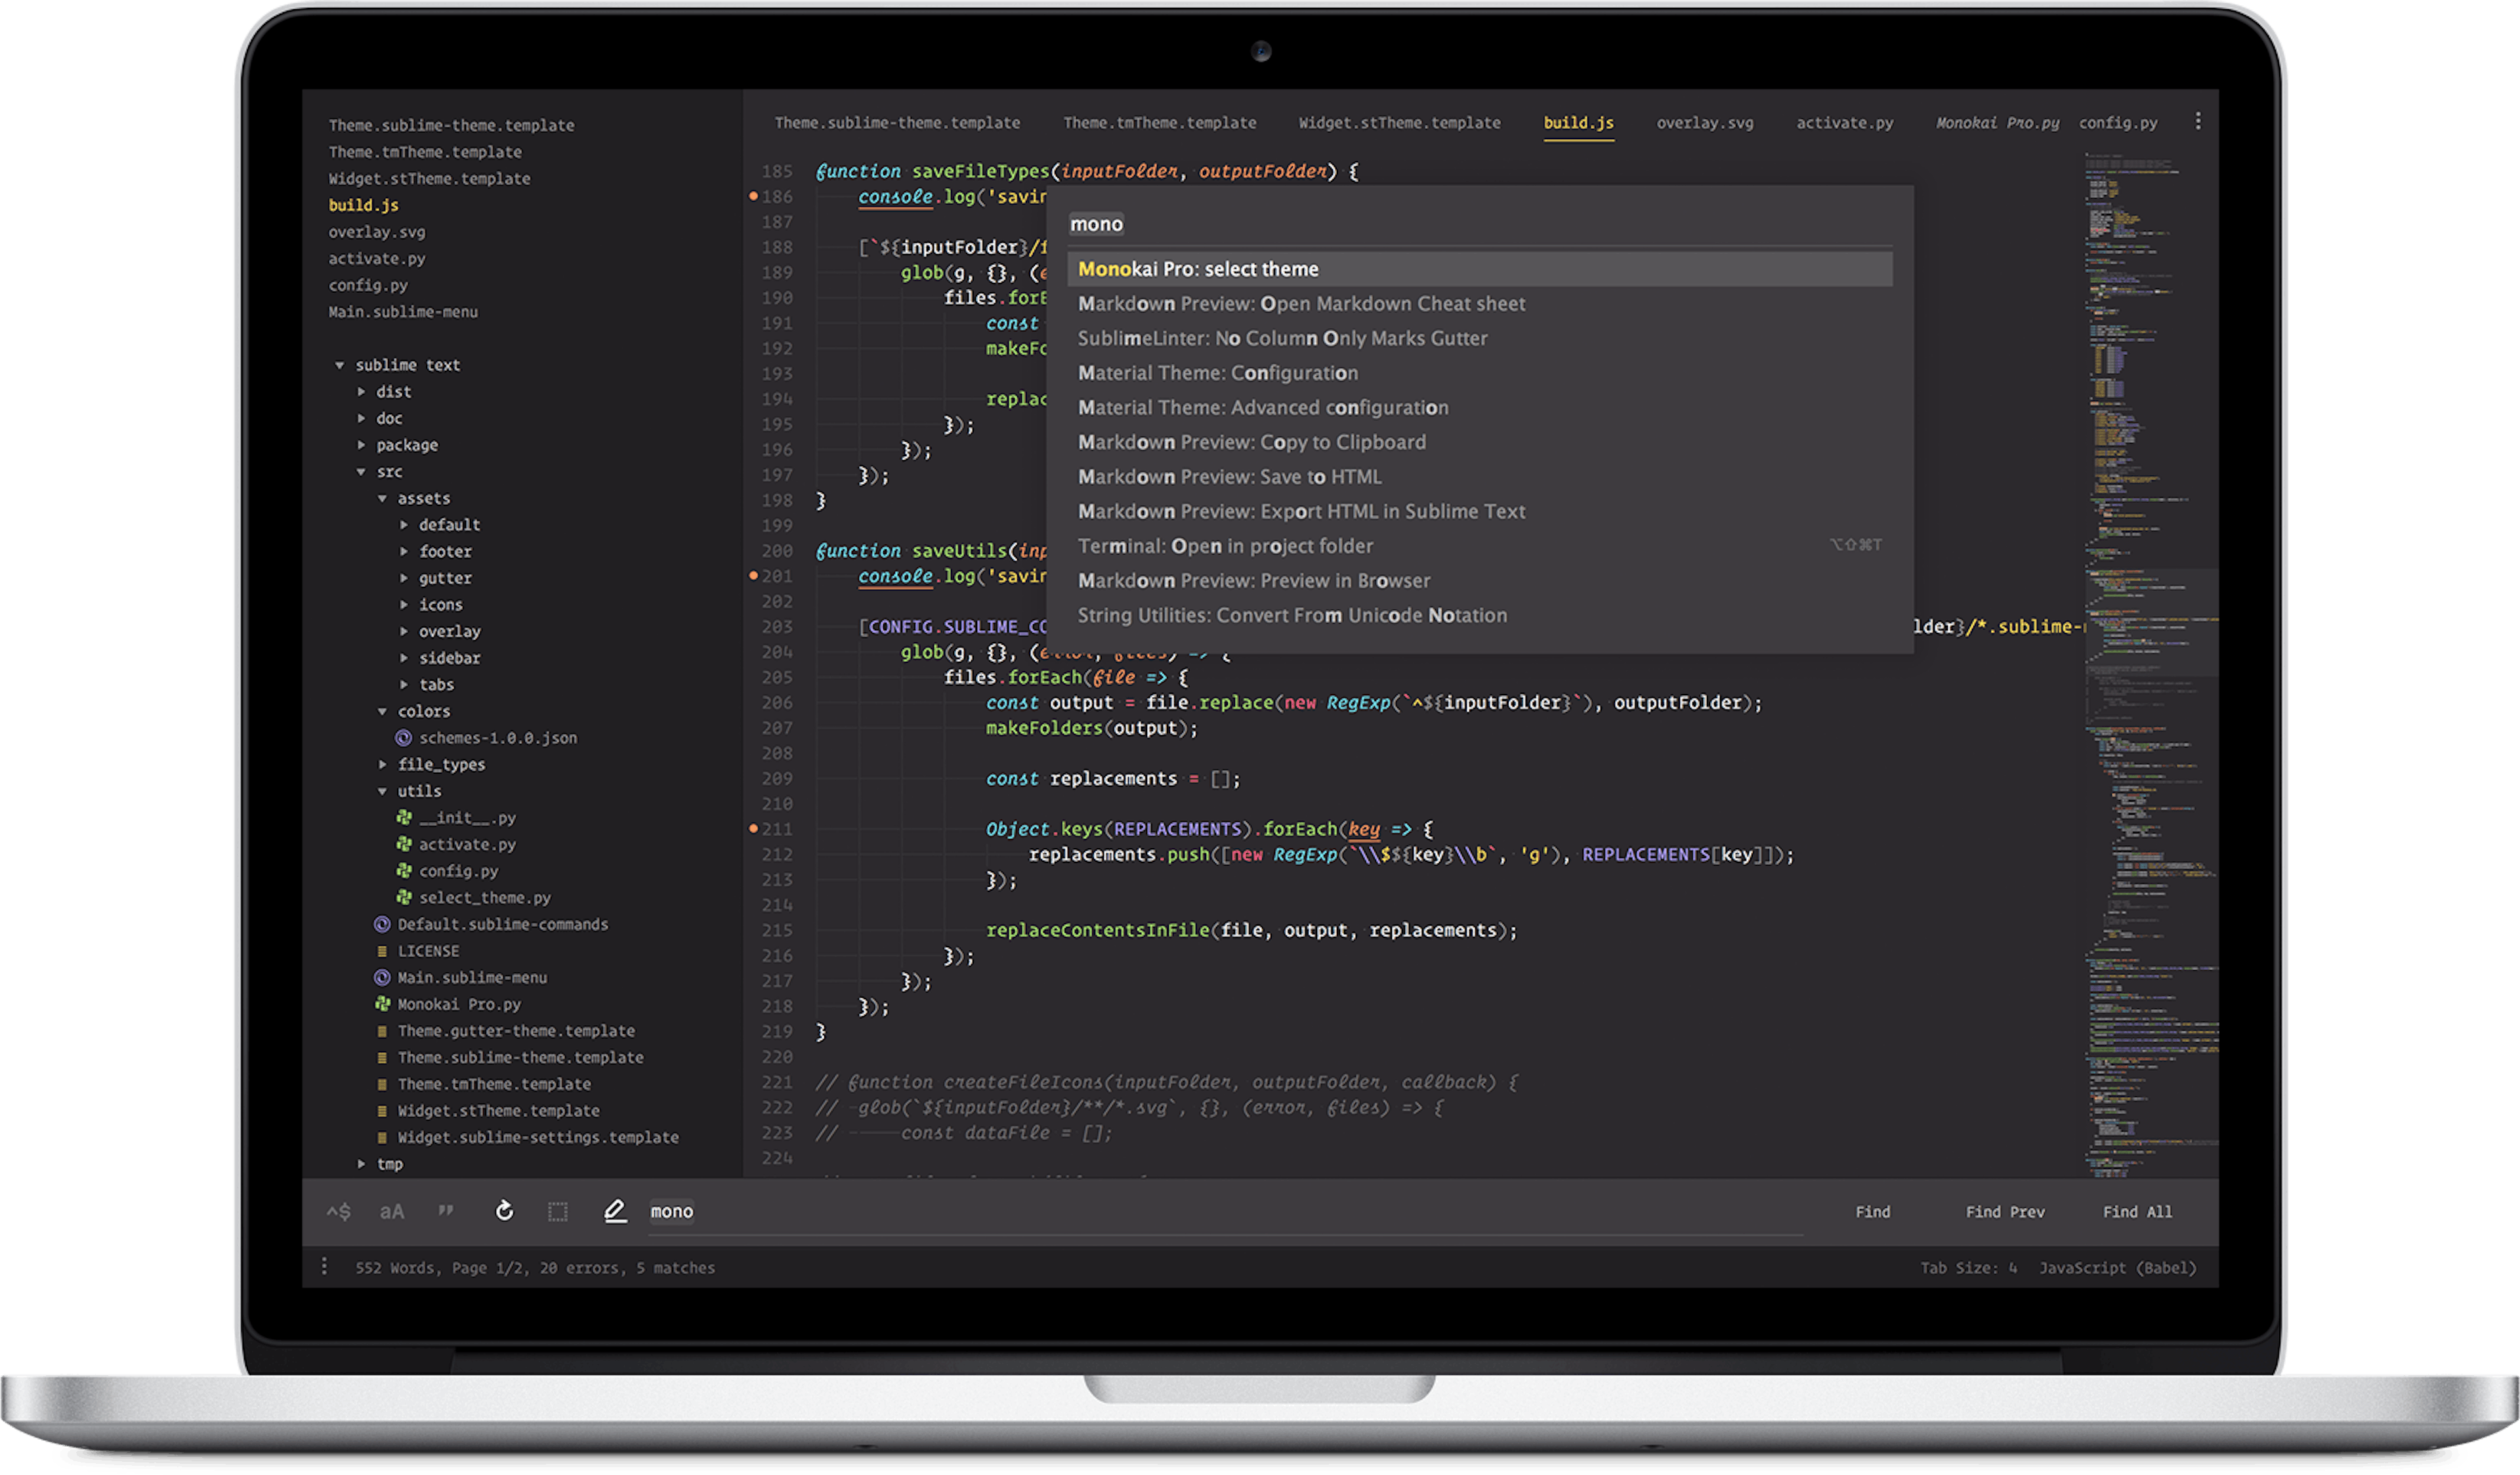Collapse the sublime text root folder
This screenshot has height=1475, width=2520.
click(x=340, y=365)
